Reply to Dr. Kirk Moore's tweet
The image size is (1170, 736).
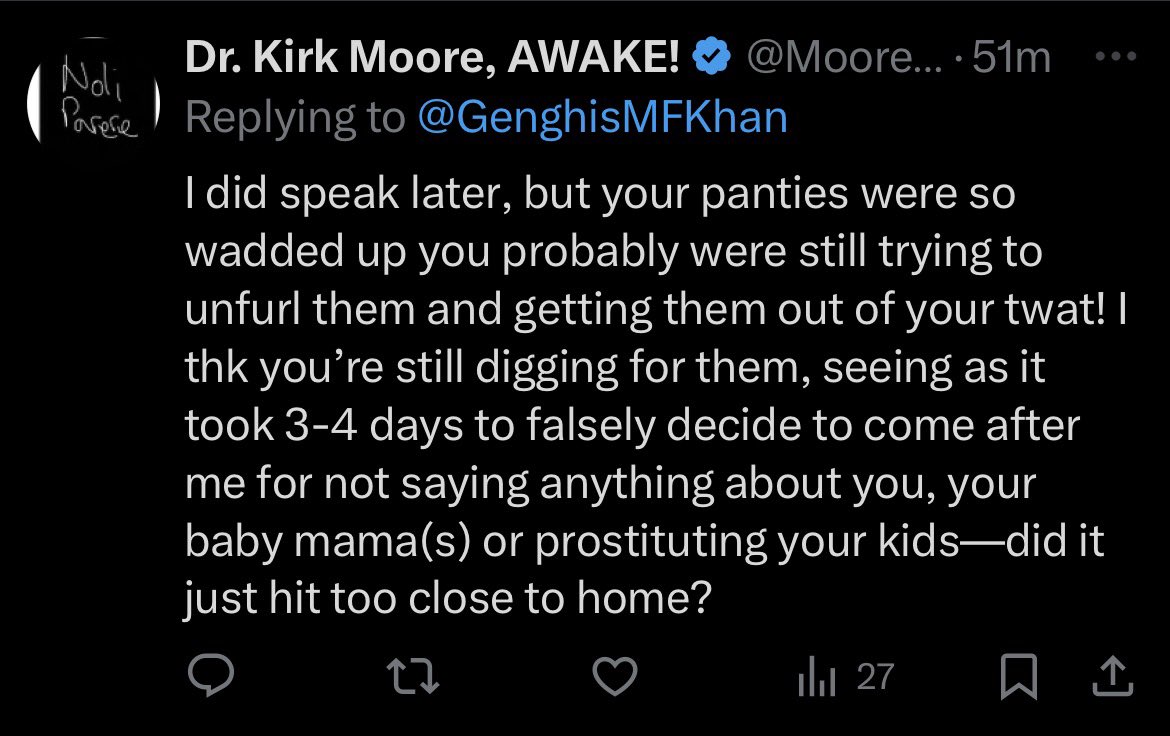(x=212, y=679)
